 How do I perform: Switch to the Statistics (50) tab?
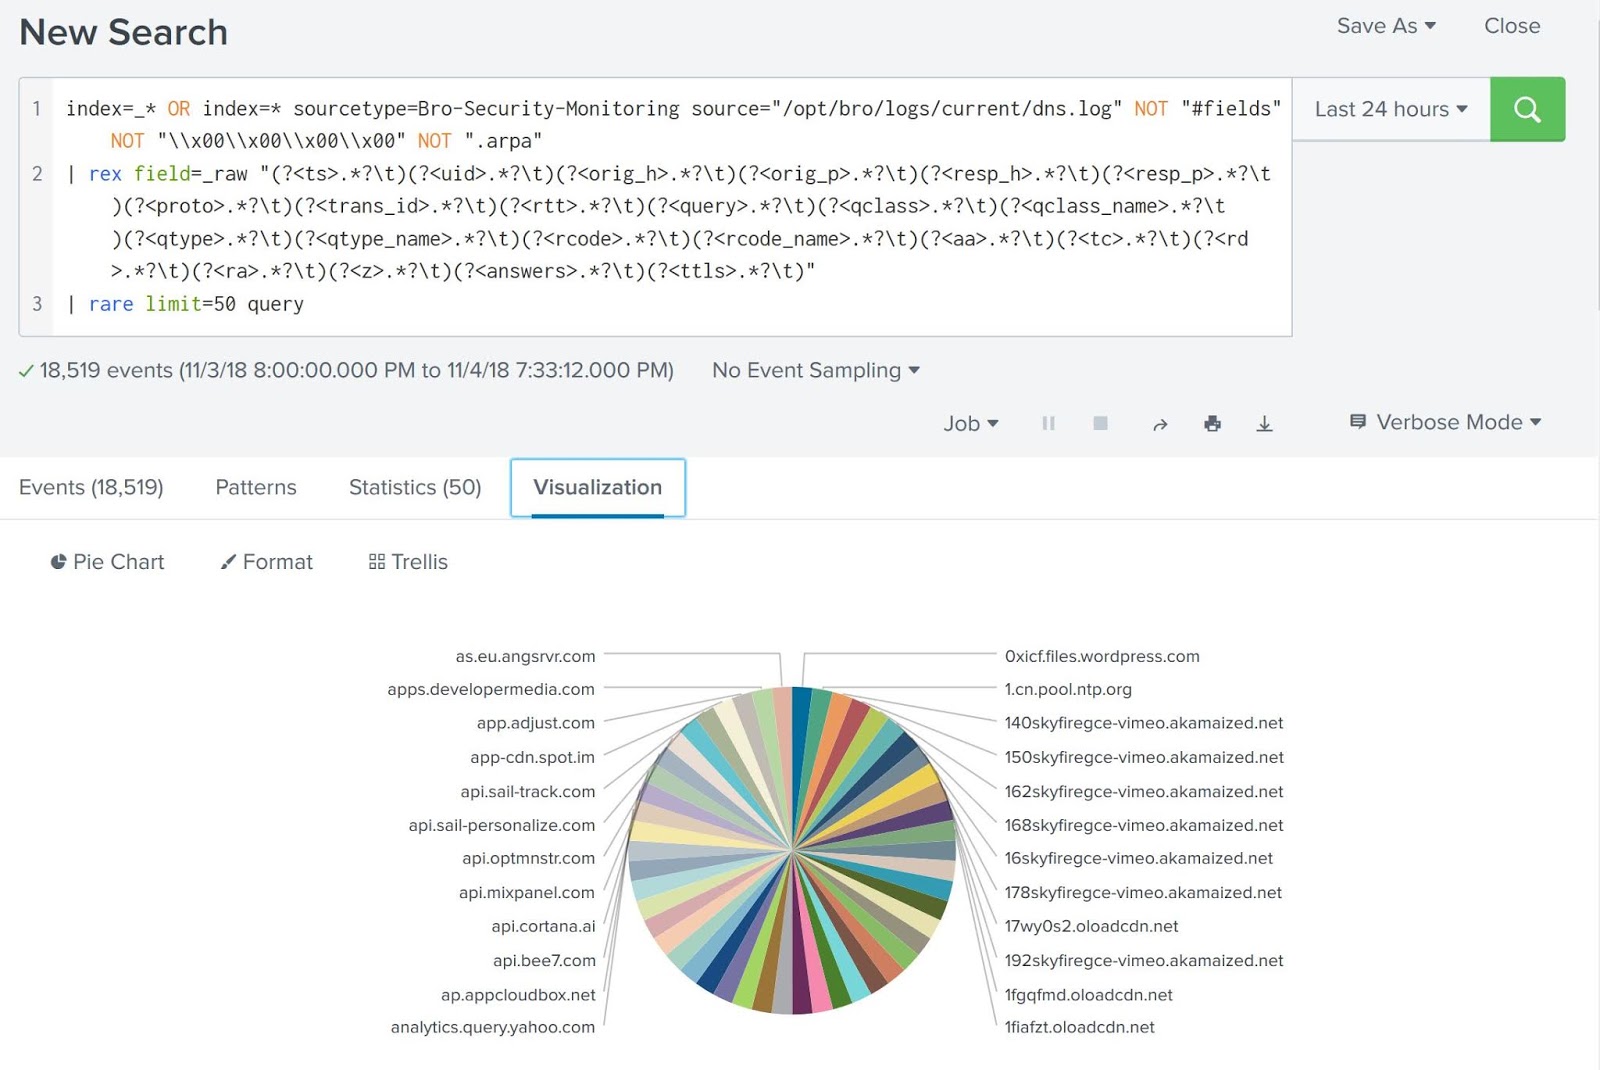click(x=414, y=487)
